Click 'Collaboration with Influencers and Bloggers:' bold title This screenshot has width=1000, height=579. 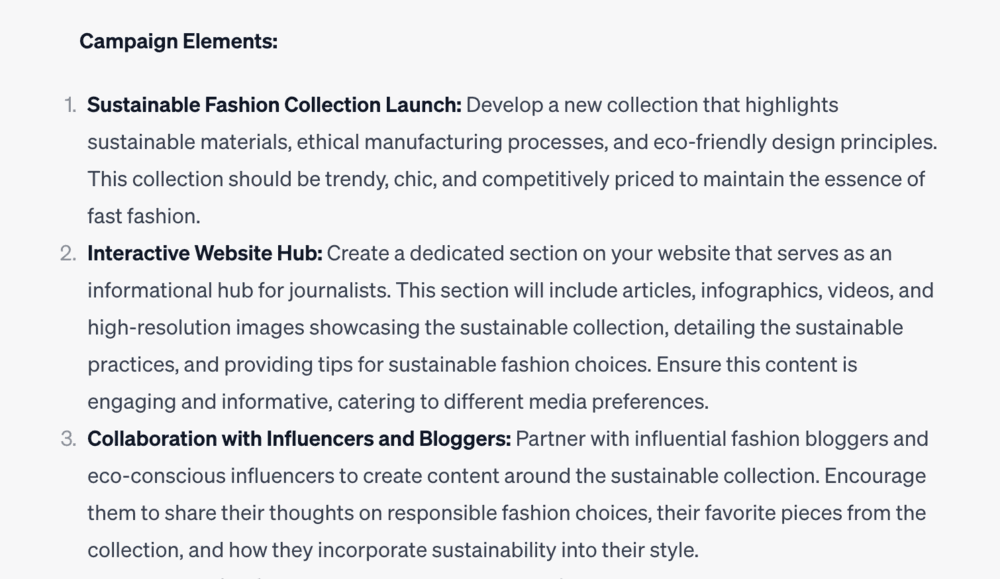pyautogui.click(x=299, y=438)
